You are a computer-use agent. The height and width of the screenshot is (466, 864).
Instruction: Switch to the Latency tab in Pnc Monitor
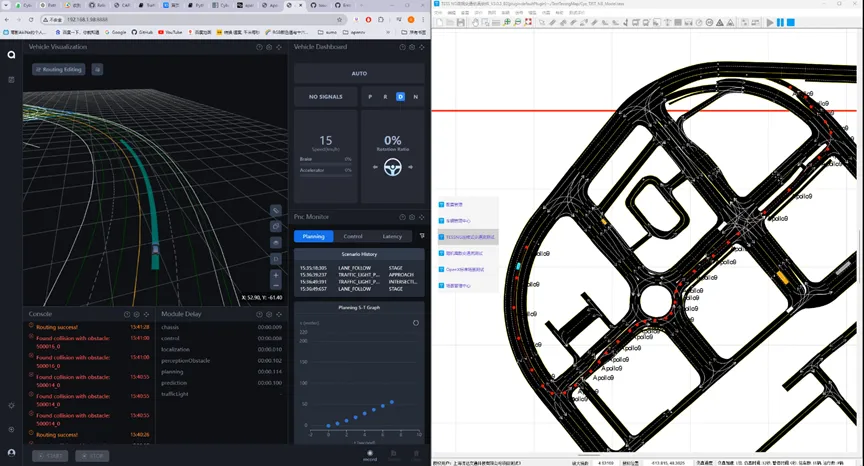pos(392,236)
